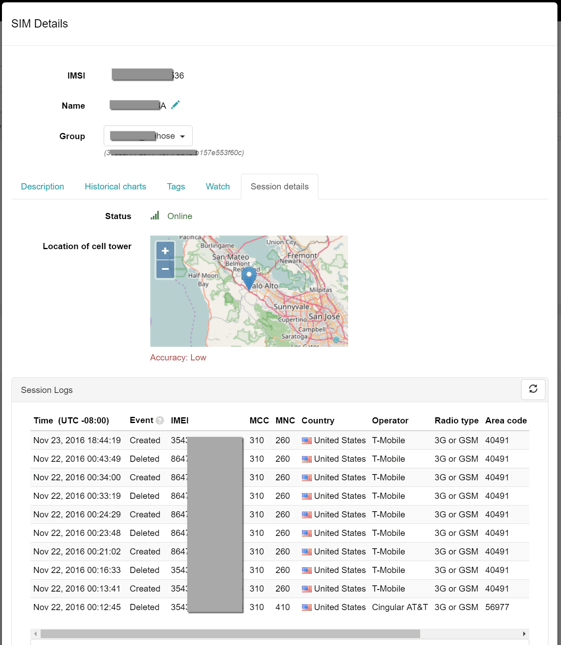The image size is (561, 645).
Task: Select the Nov 22, 2016 00:13:41 log entry
Action: click(280, 588)
